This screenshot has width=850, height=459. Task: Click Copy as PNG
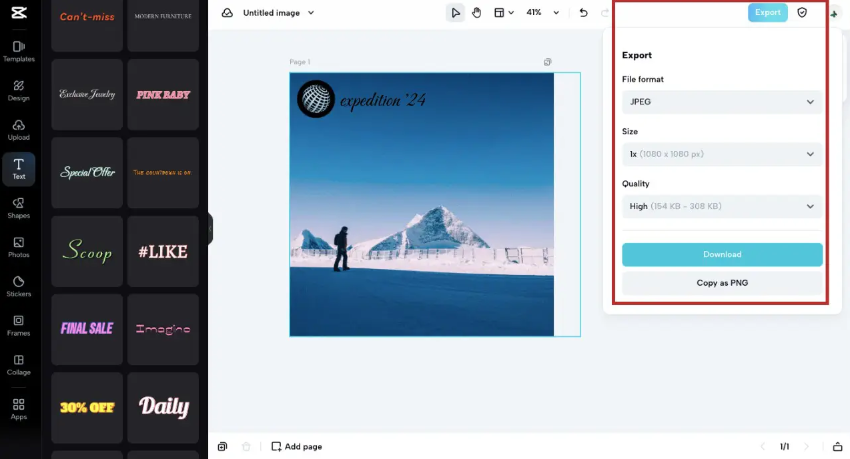[x=722, y=283]
